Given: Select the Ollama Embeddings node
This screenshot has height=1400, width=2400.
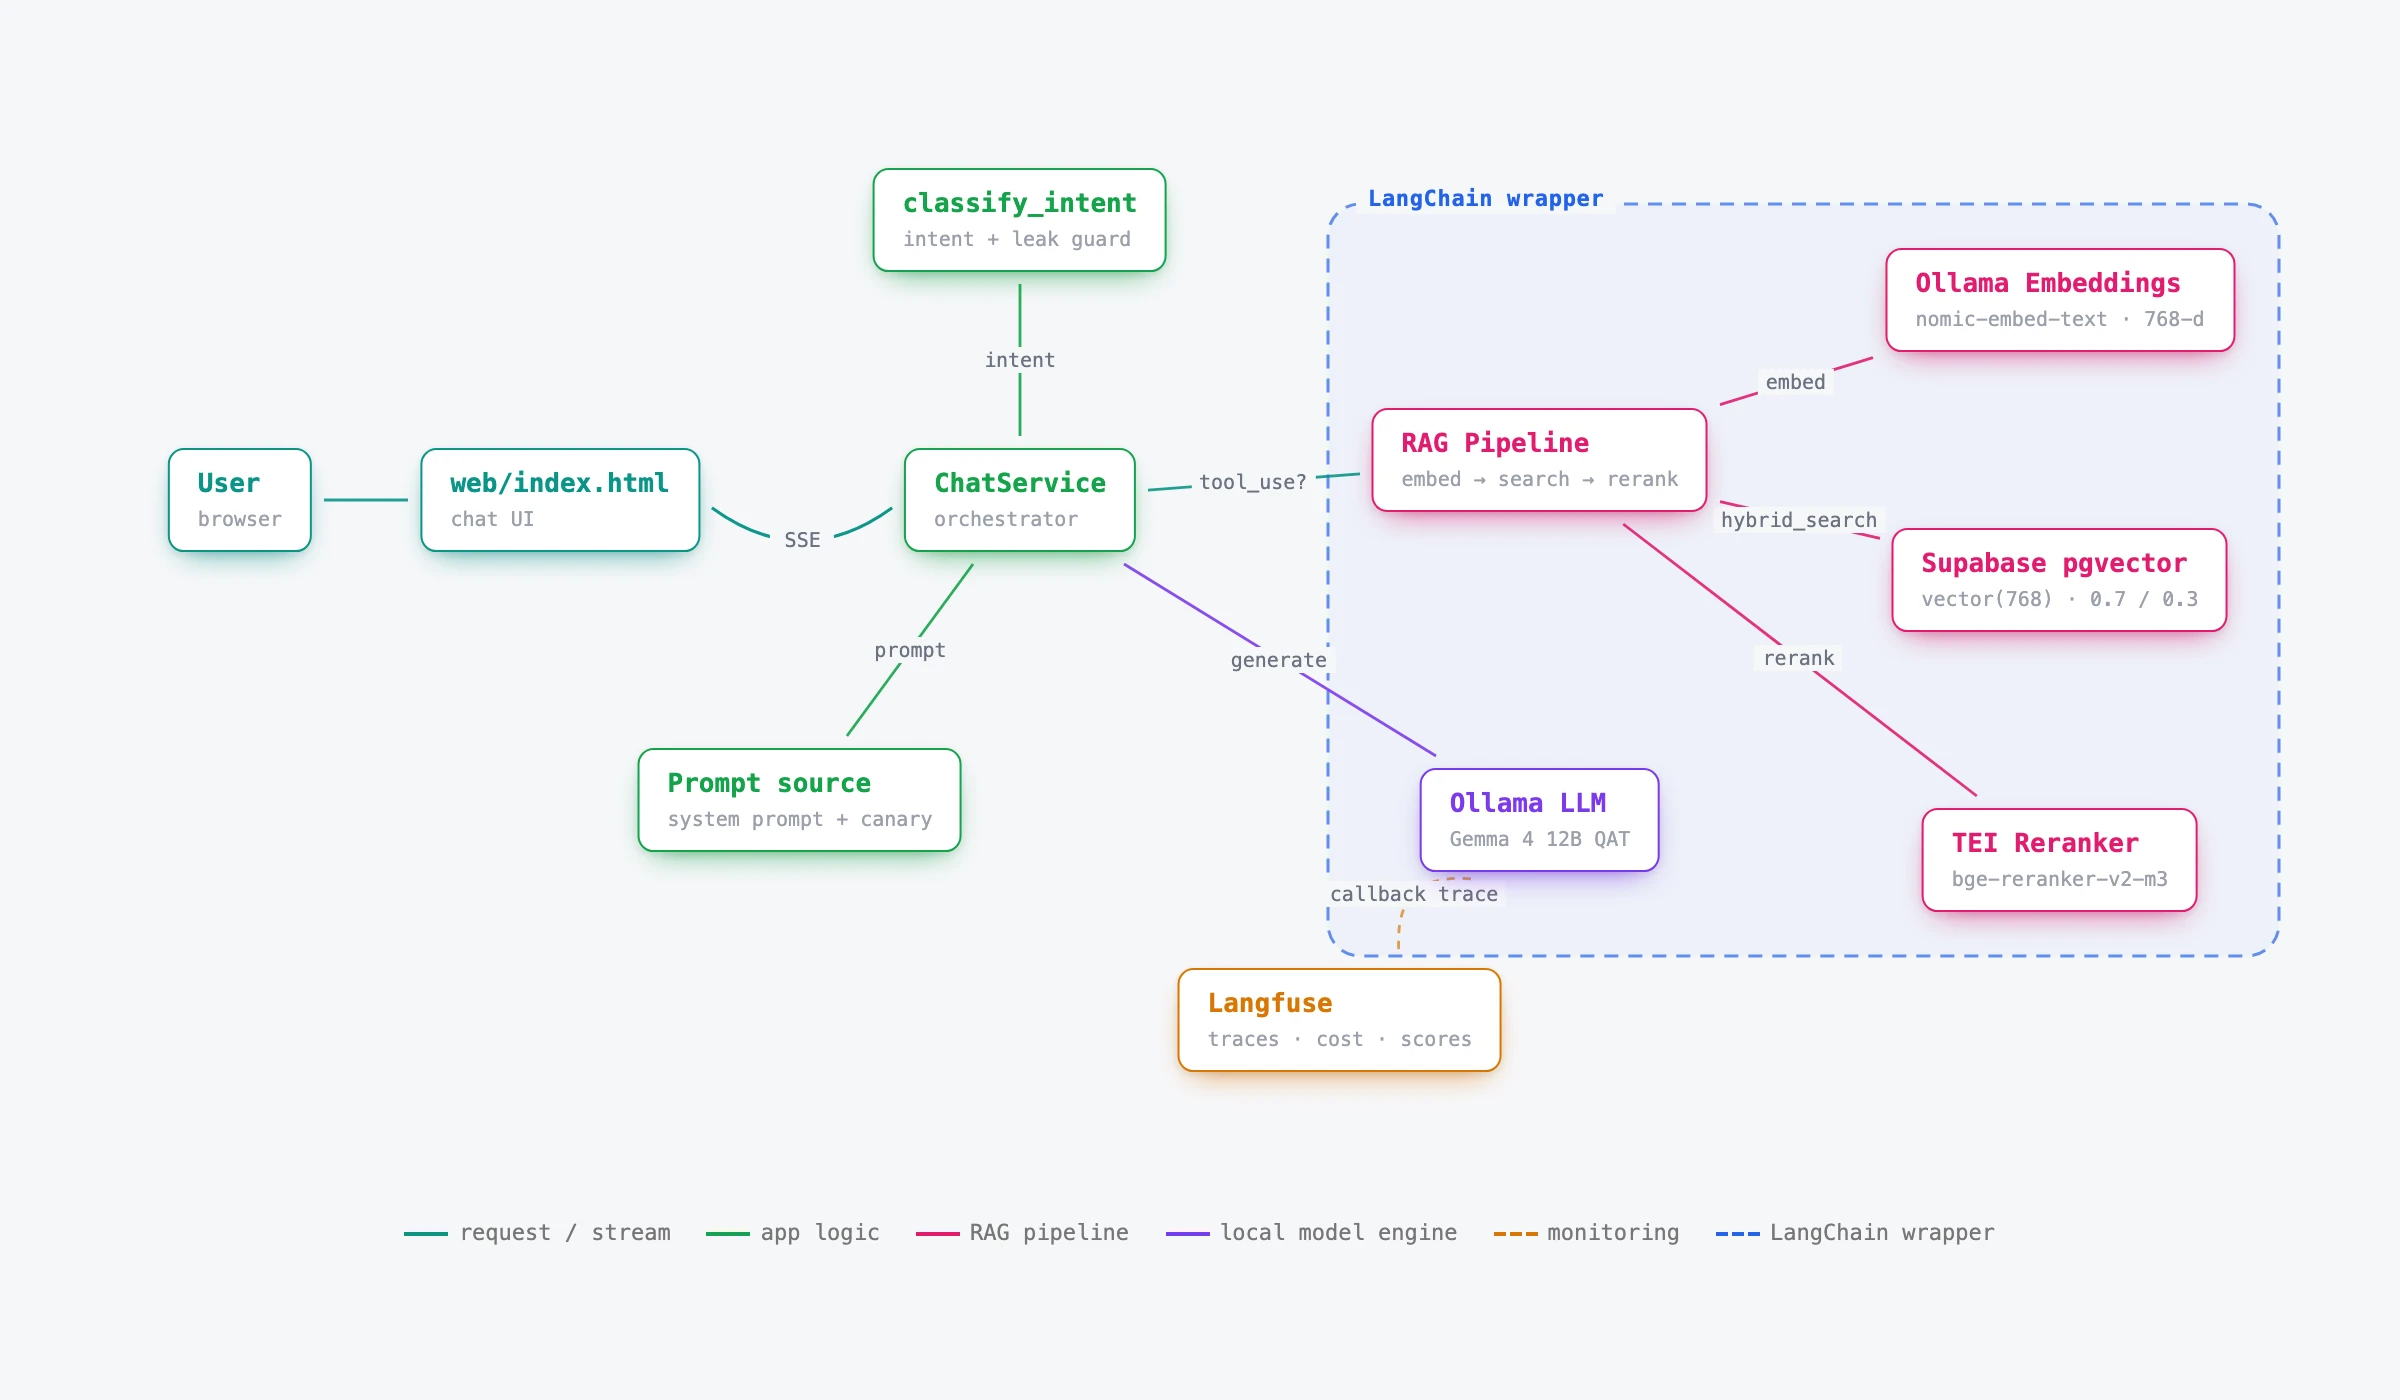Looking at the screenshot, I should point(2060,300).
